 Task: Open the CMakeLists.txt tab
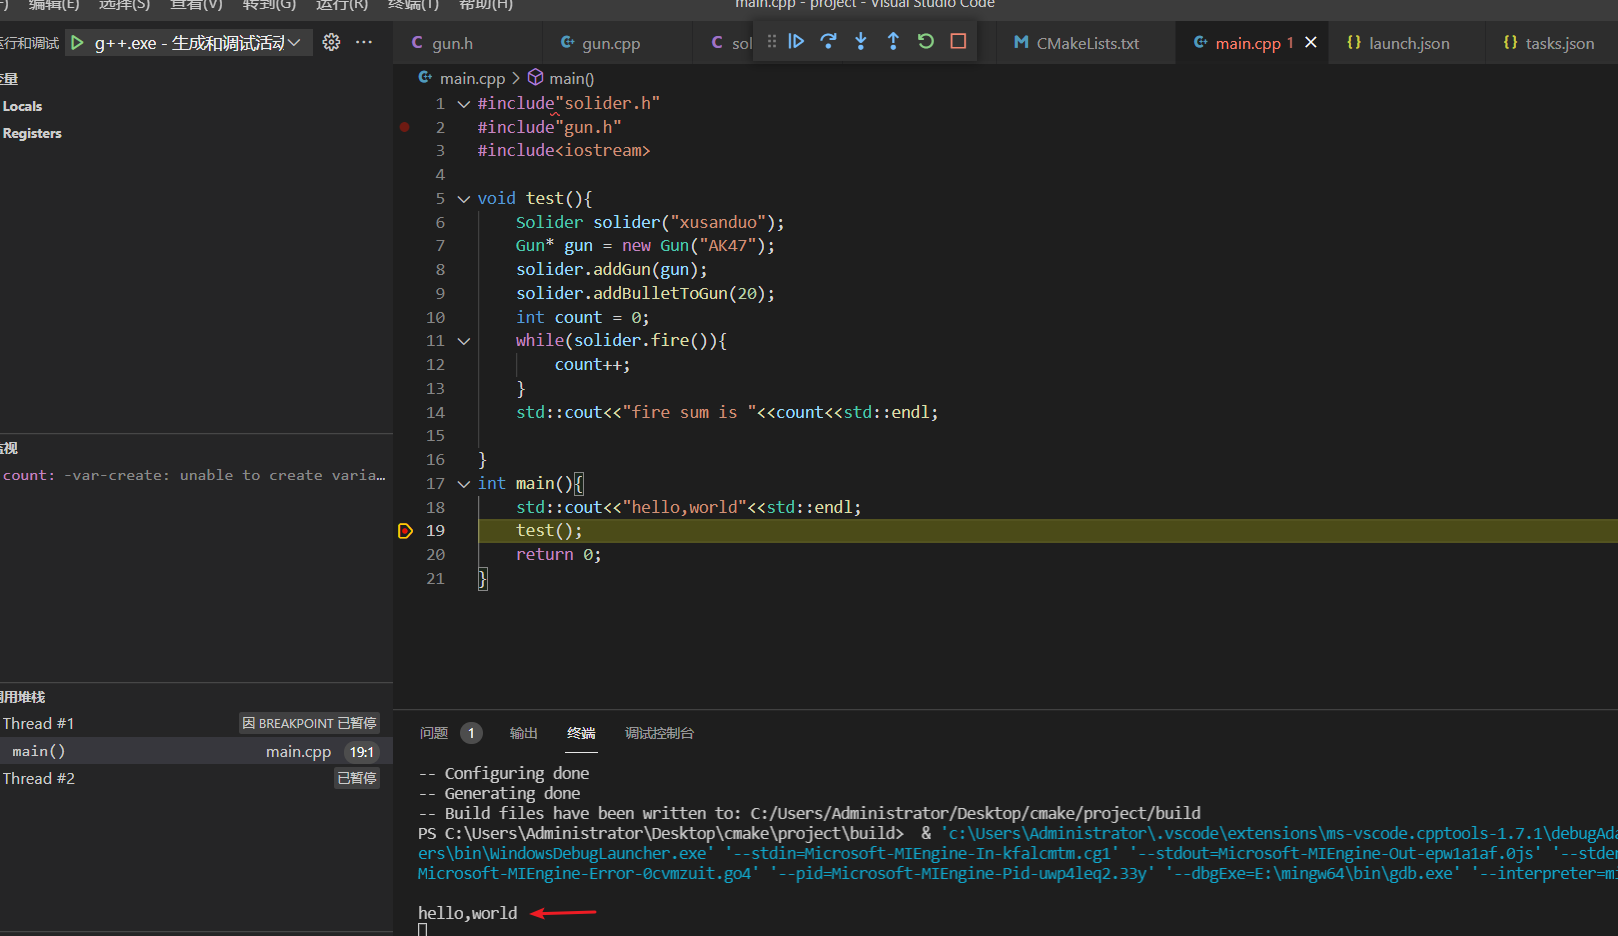tap(1087, 43)
